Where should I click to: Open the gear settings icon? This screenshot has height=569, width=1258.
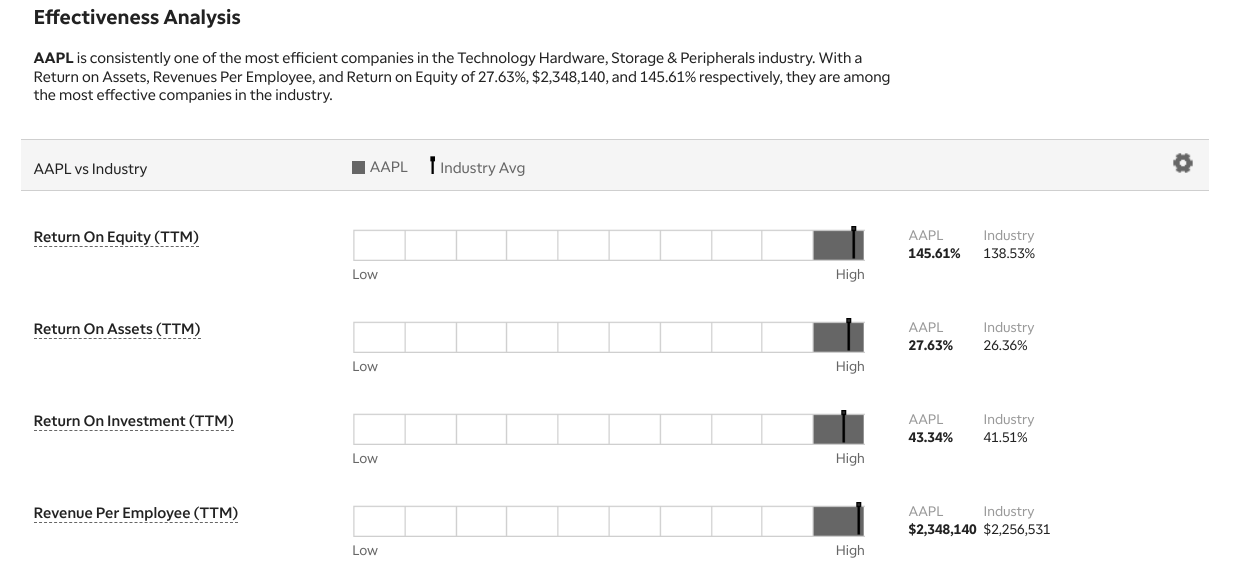(x=1183, y=164)
